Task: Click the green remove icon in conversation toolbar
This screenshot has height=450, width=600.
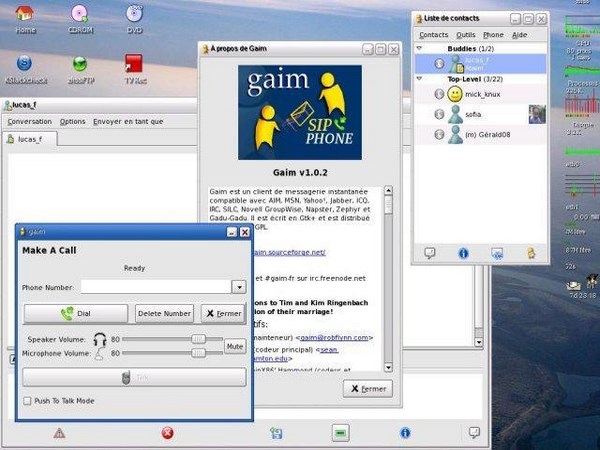Action: tap(340, 433)
